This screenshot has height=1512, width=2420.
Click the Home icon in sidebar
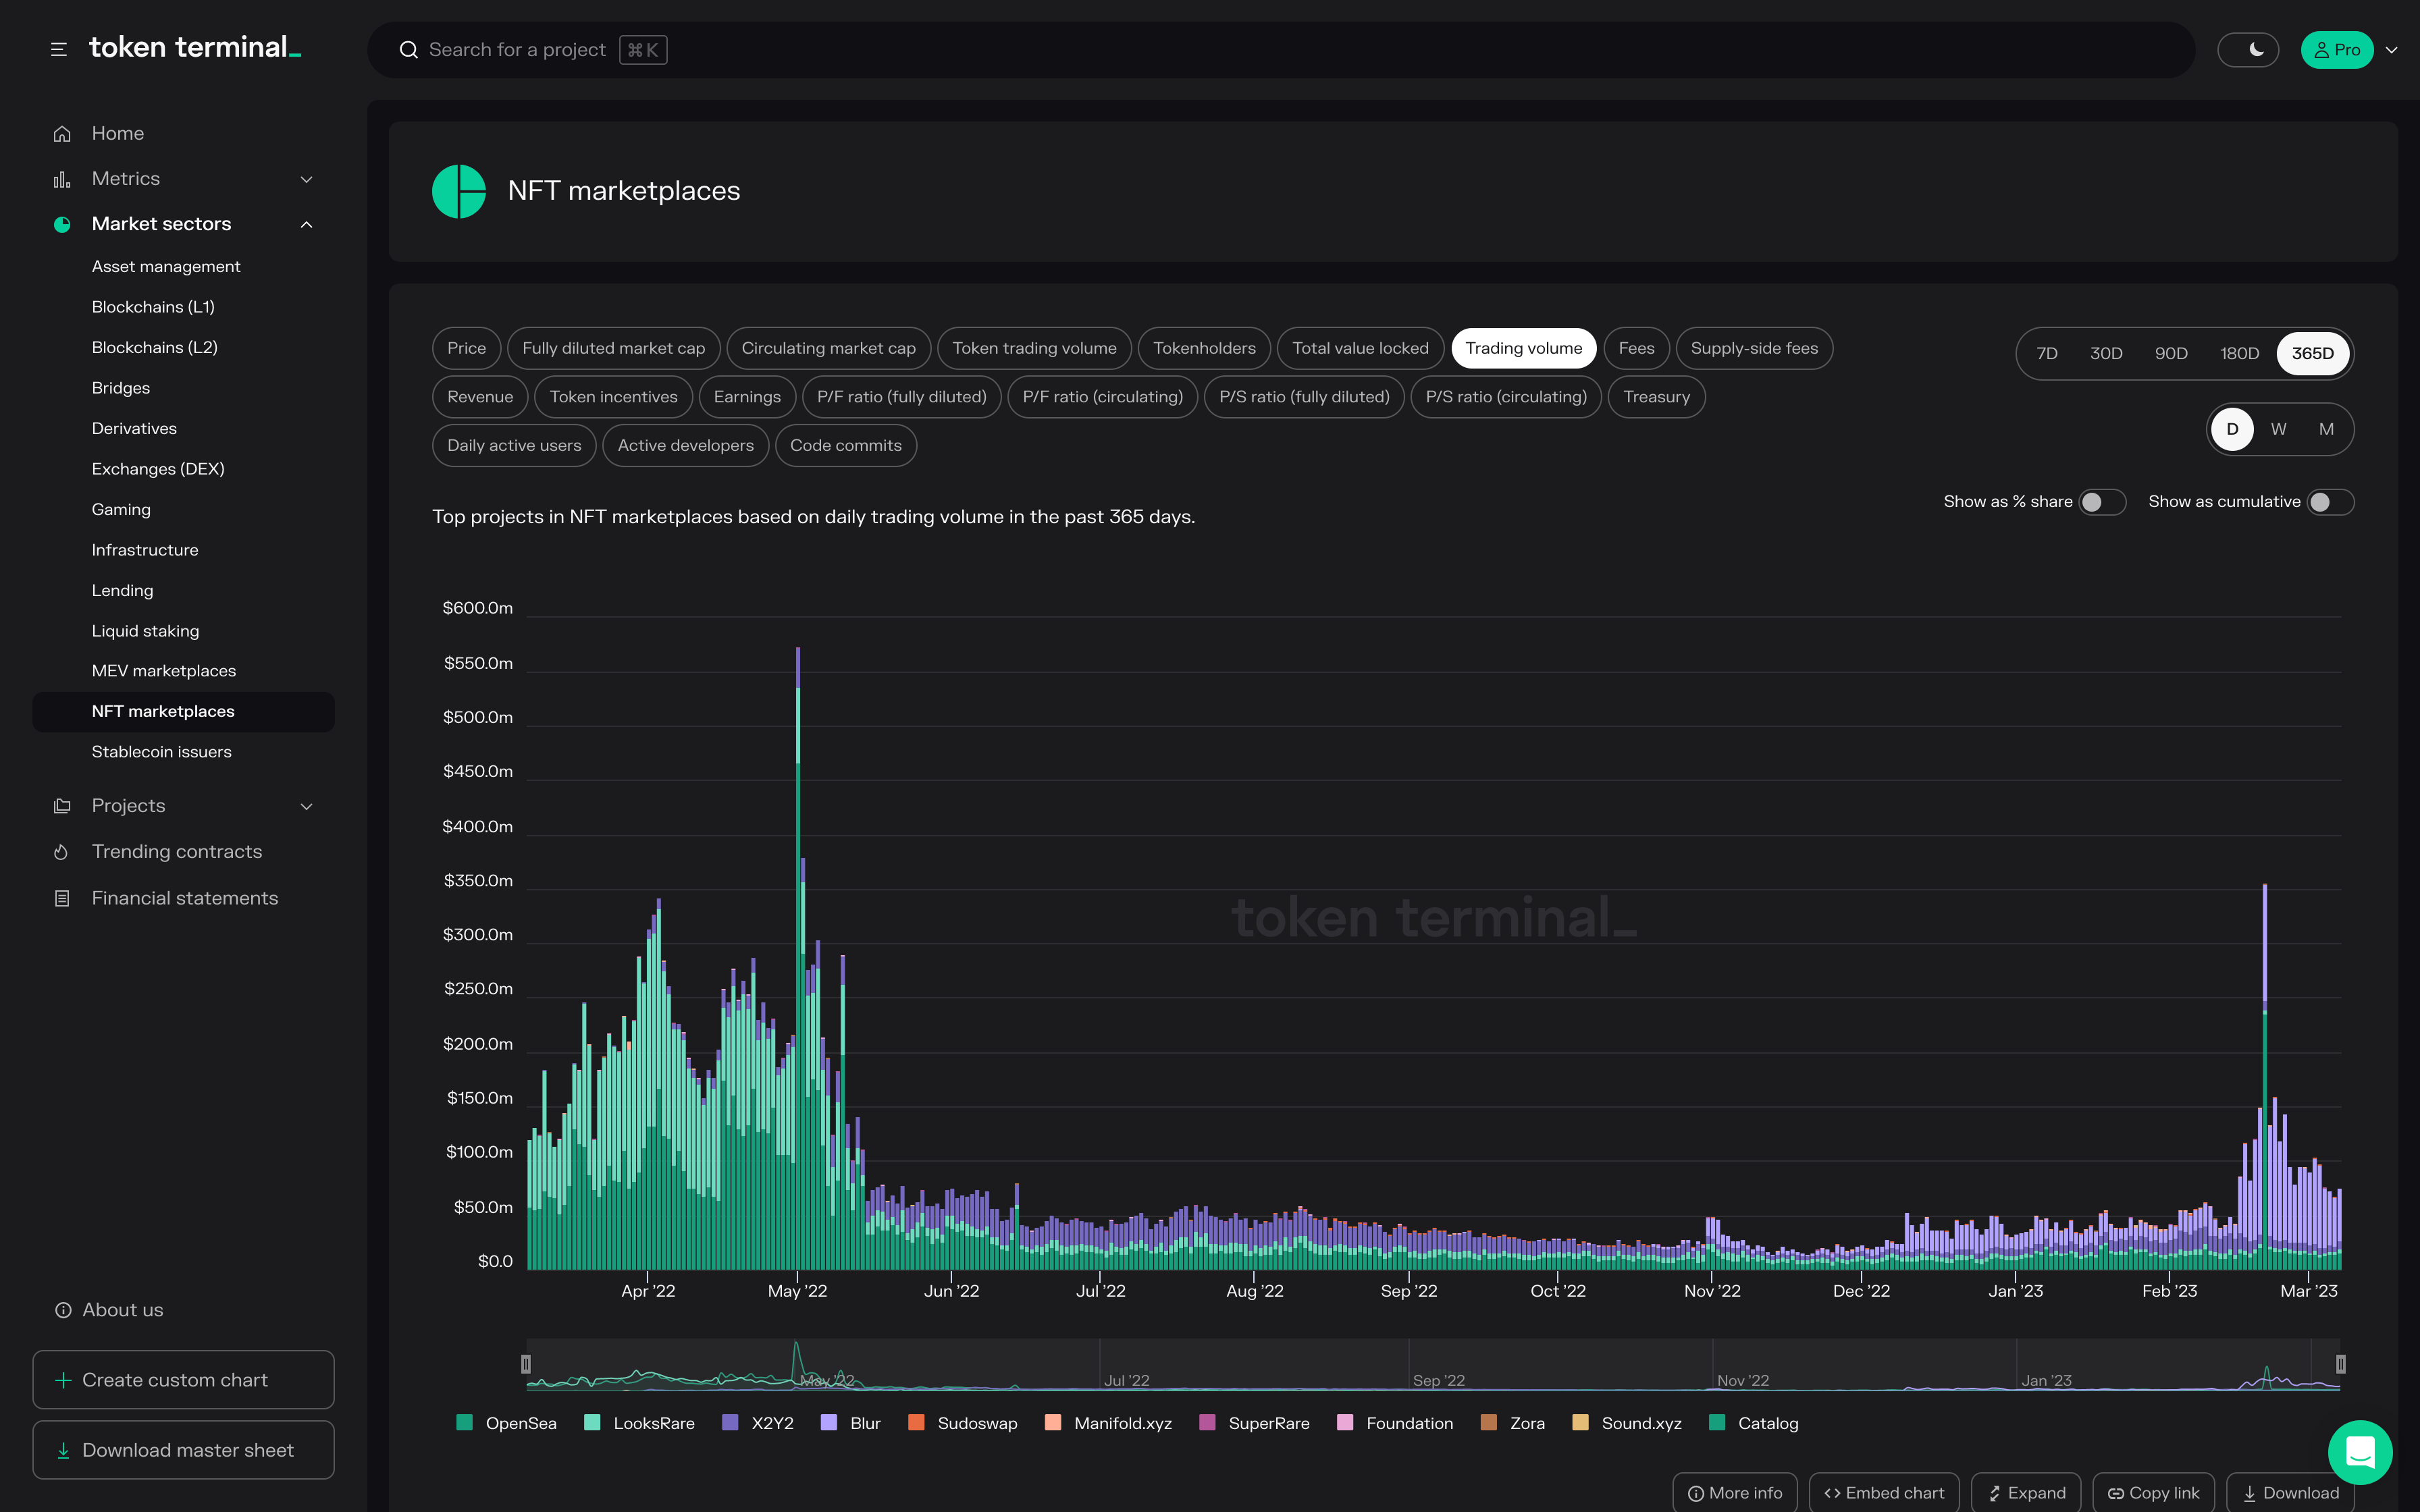point(62,133)
